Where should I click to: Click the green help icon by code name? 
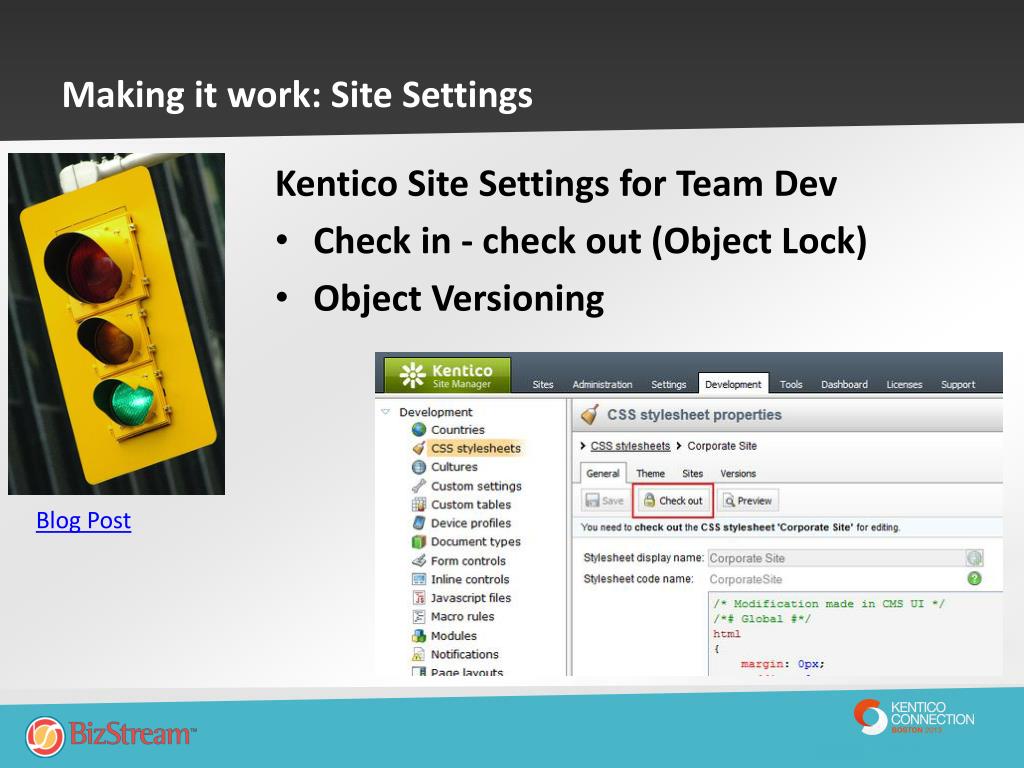(x=974, y=579)
